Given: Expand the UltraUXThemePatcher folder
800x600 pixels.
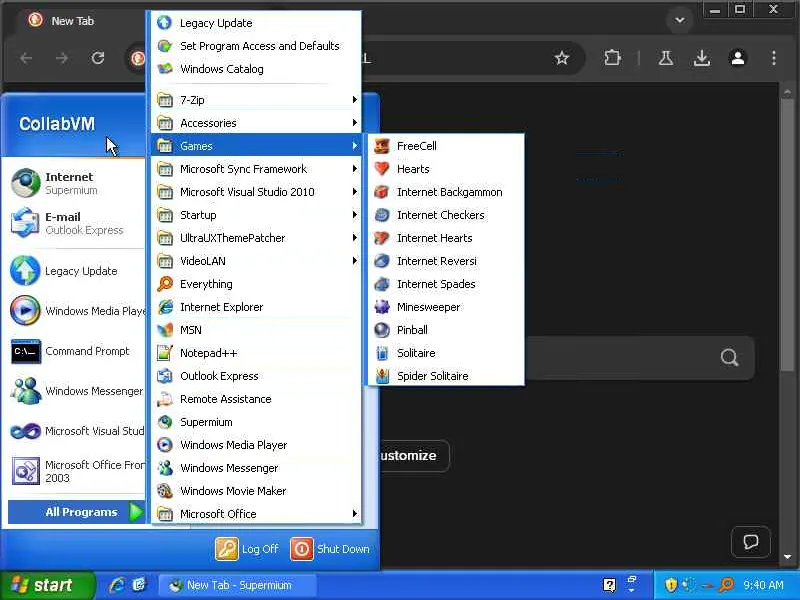Looking at the screenshot, I should click(256, 238).
